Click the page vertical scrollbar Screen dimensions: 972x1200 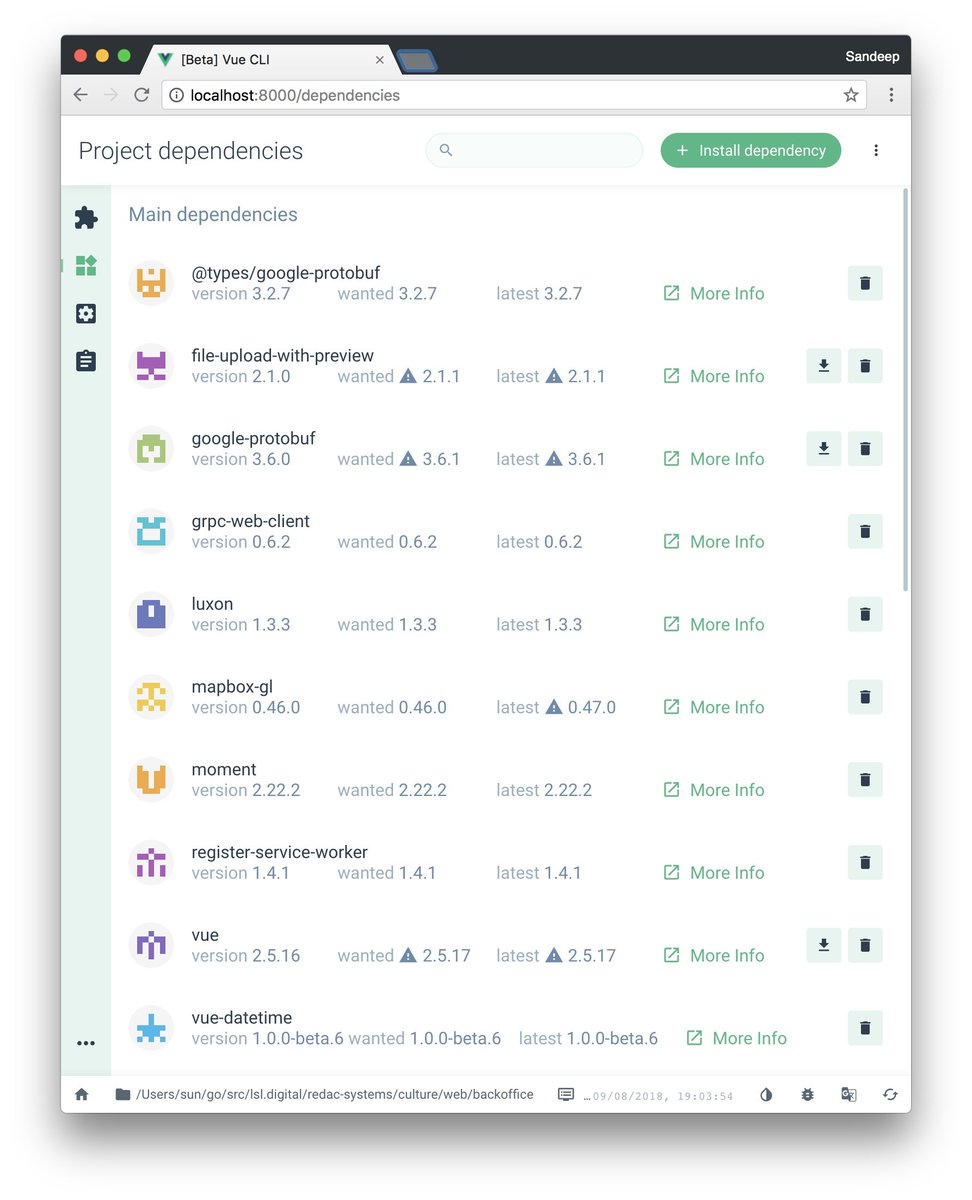click(906, 390)
